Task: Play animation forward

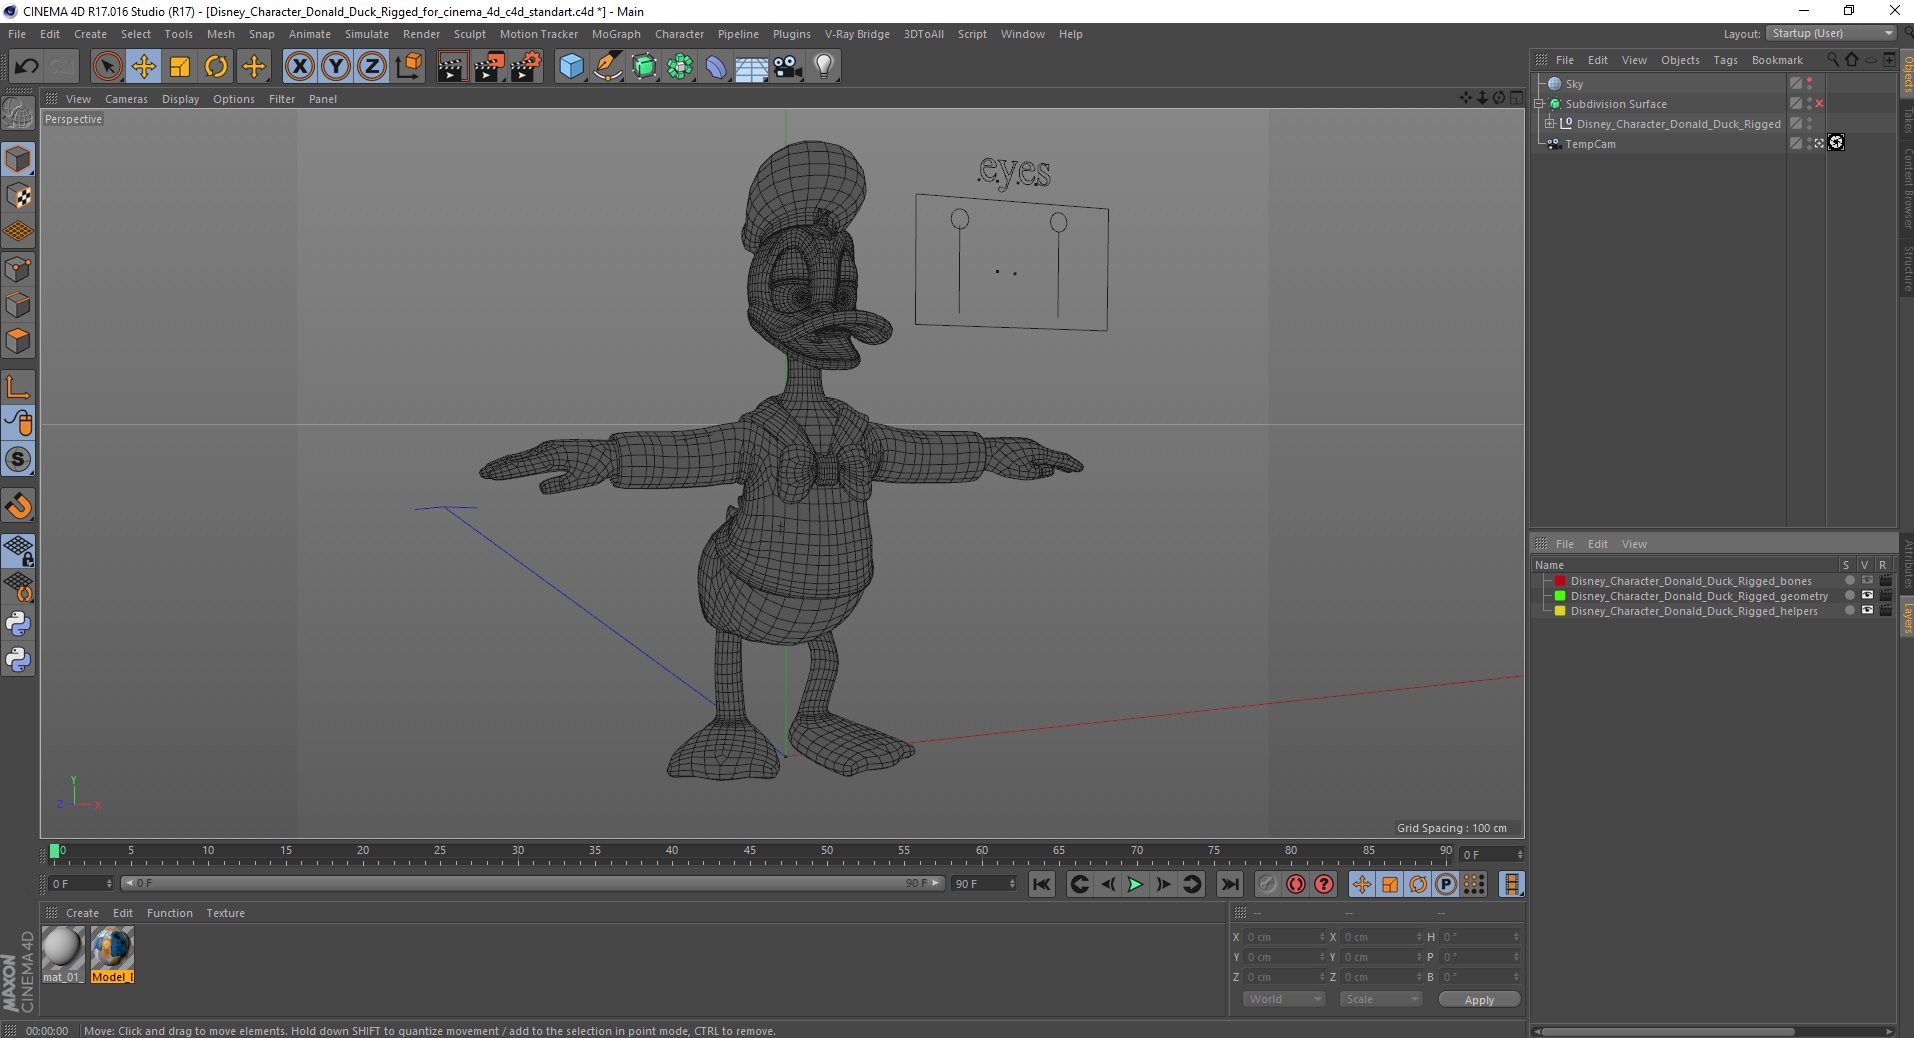Action: (x=1135, y=884)
